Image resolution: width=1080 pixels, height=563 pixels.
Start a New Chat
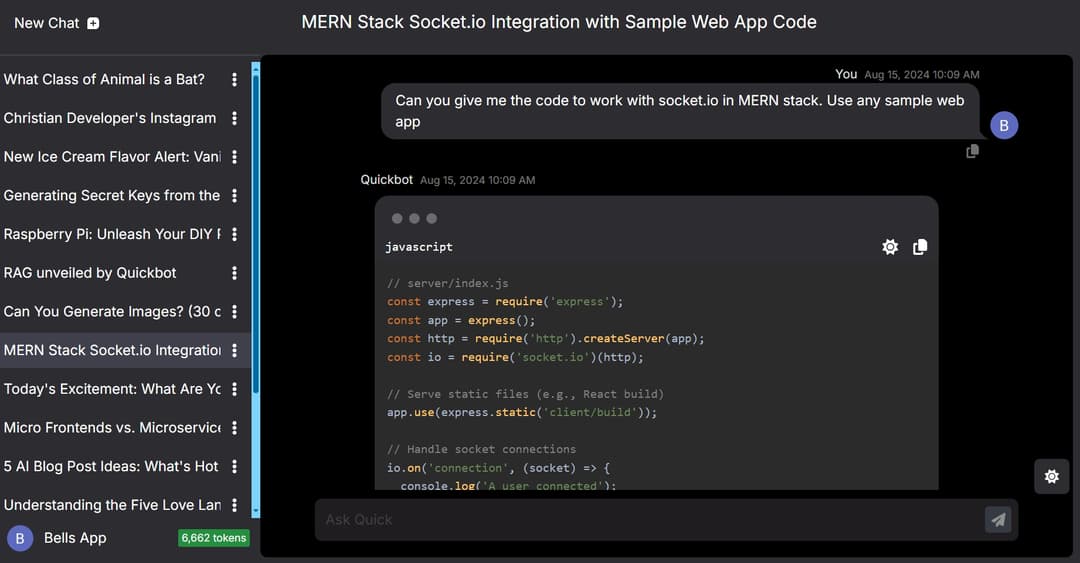point(47,23)
